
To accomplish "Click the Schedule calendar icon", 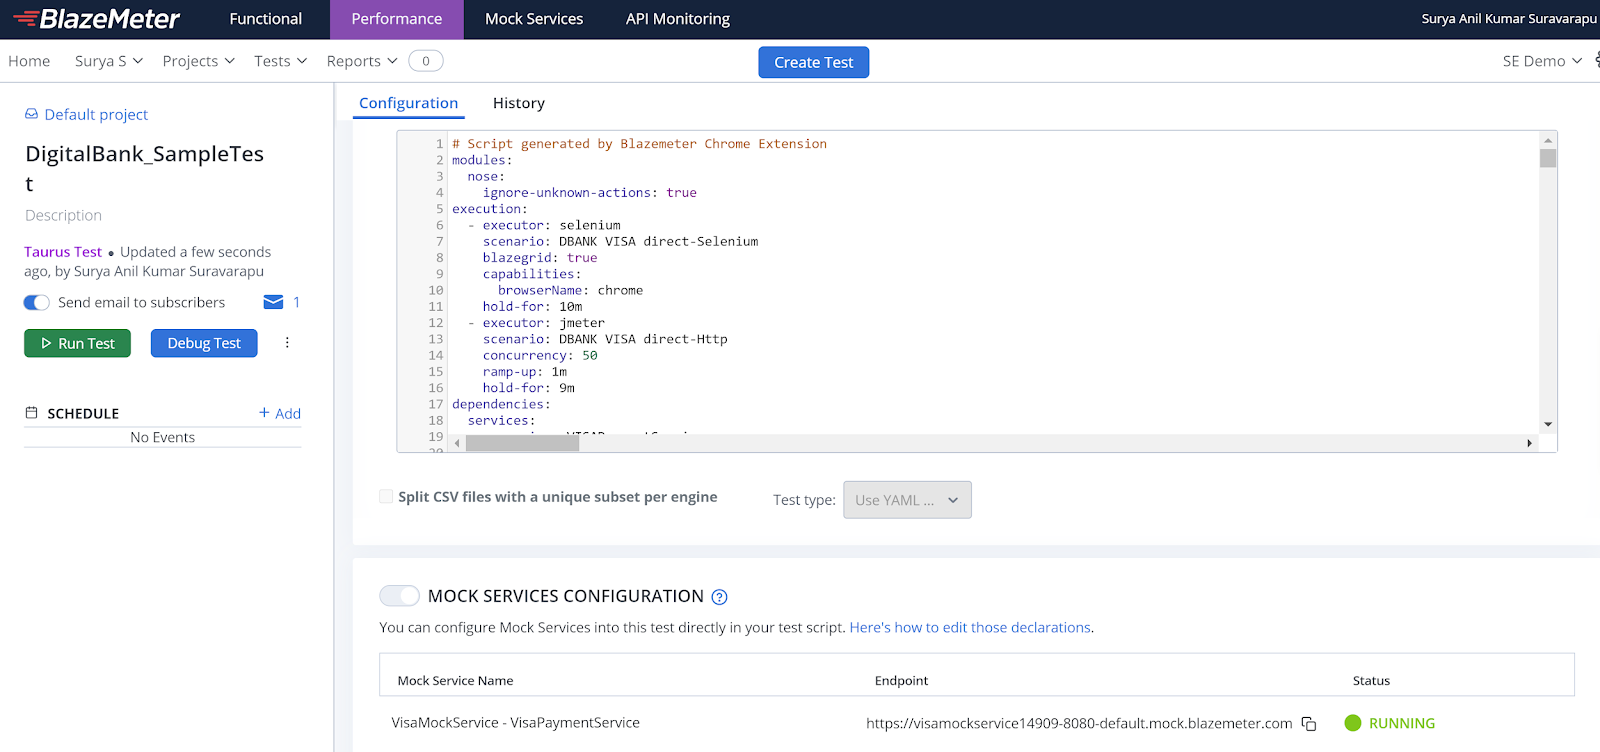I will pyautogui.click(x=31, y=413).
